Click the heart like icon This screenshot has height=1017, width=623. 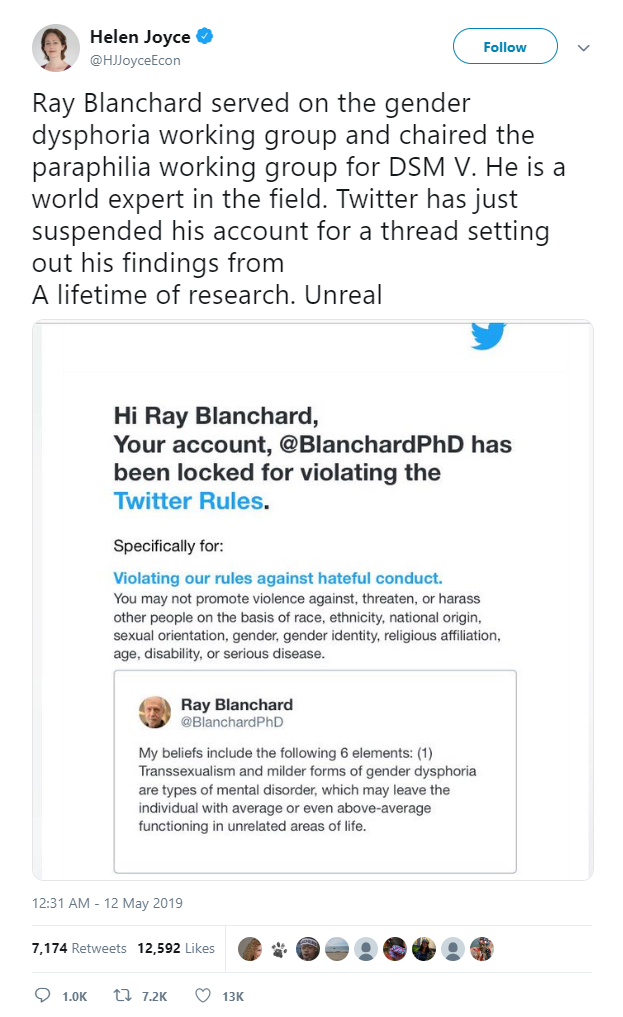point(203,996)
